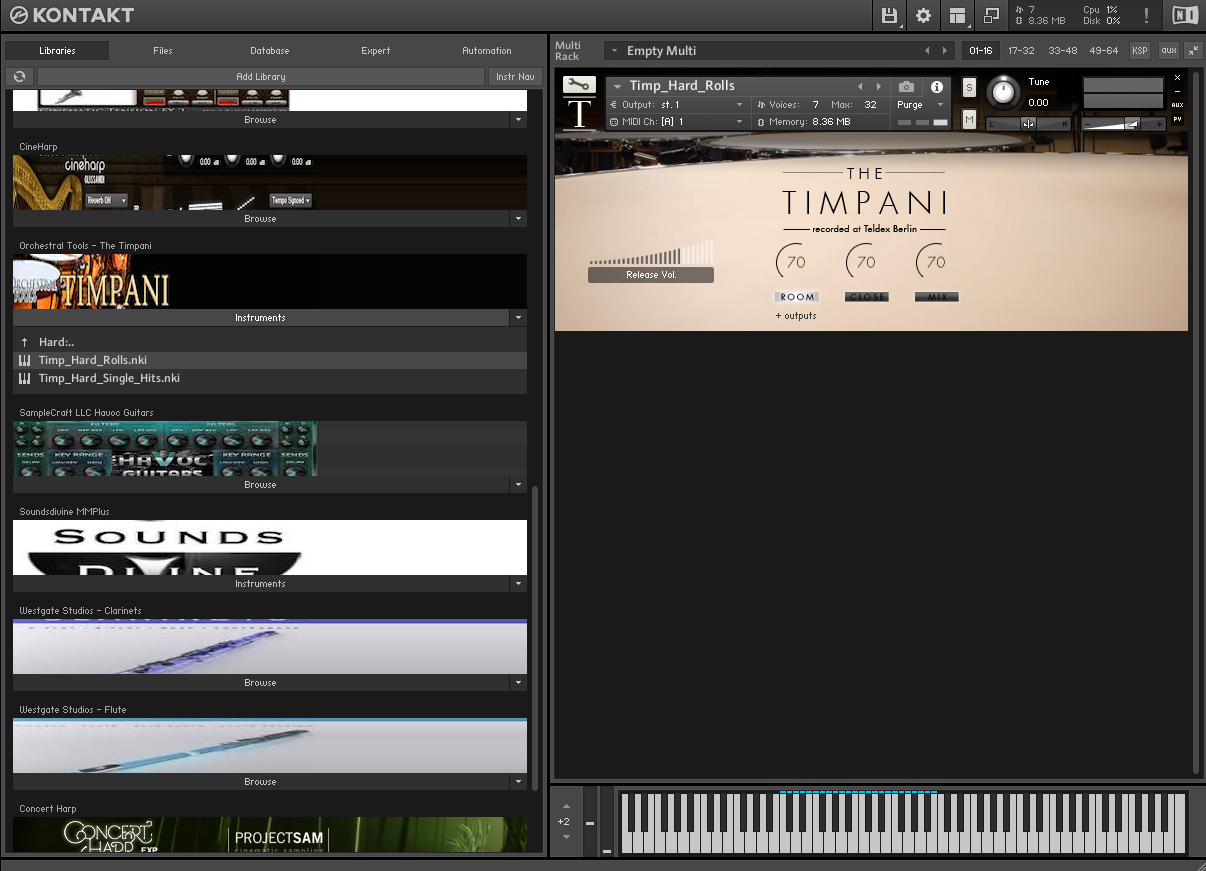
Task: Click the Max voices value 32
Action: (870, 104)
